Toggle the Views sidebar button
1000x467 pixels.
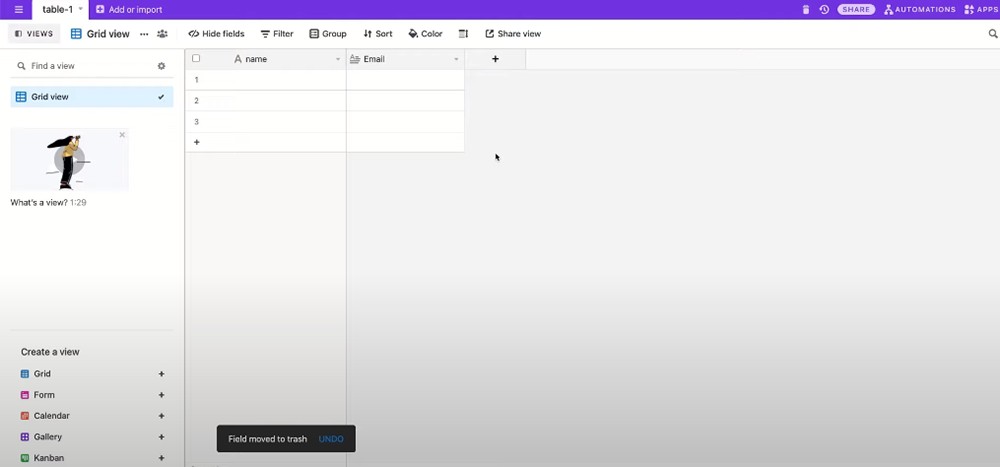(34, 34)
